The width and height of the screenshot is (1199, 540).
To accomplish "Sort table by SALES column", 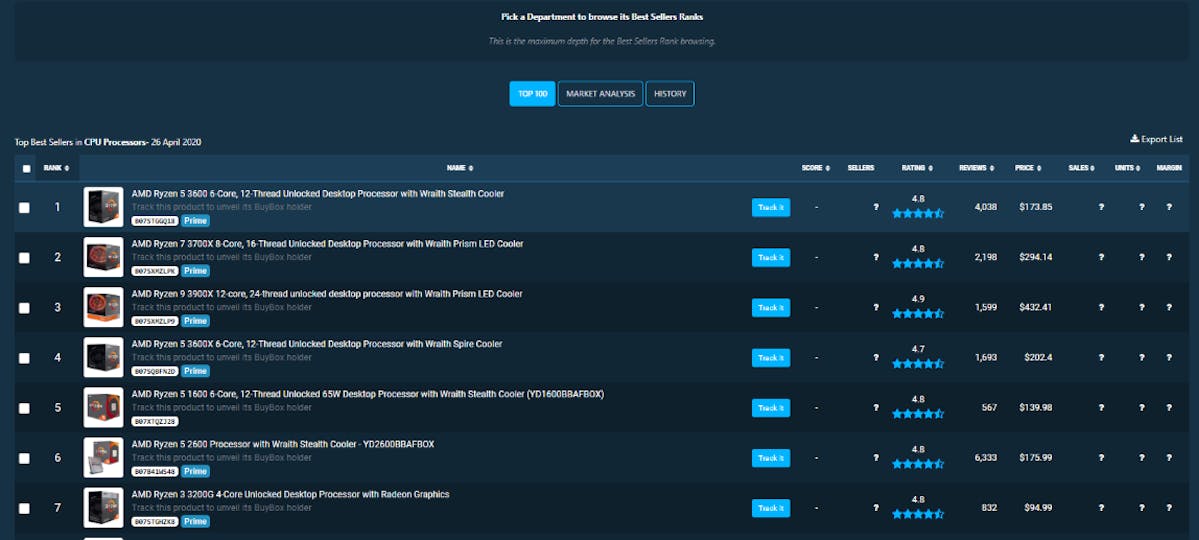I will [1082, 168].
